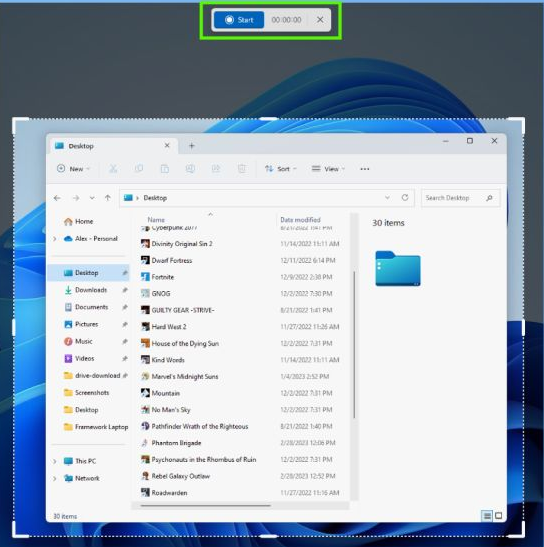Select the Fortnite shortcut
This screenshot has width=544, height=547.
(x=158, y=277)
